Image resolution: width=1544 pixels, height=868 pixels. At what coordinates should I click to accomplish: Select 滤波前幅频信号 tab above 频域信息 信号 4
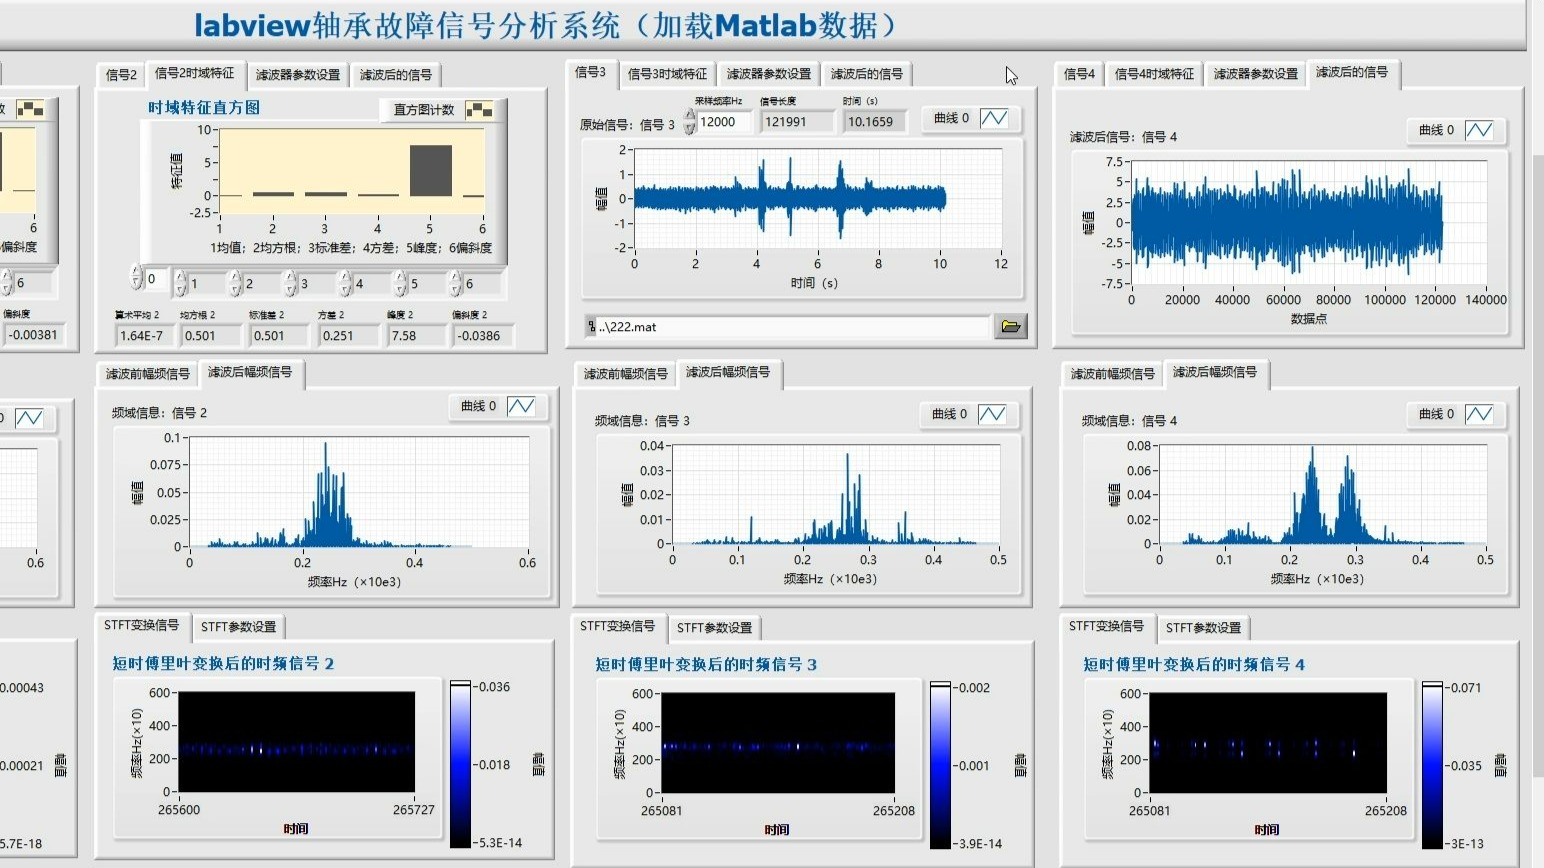[1113, 374]
